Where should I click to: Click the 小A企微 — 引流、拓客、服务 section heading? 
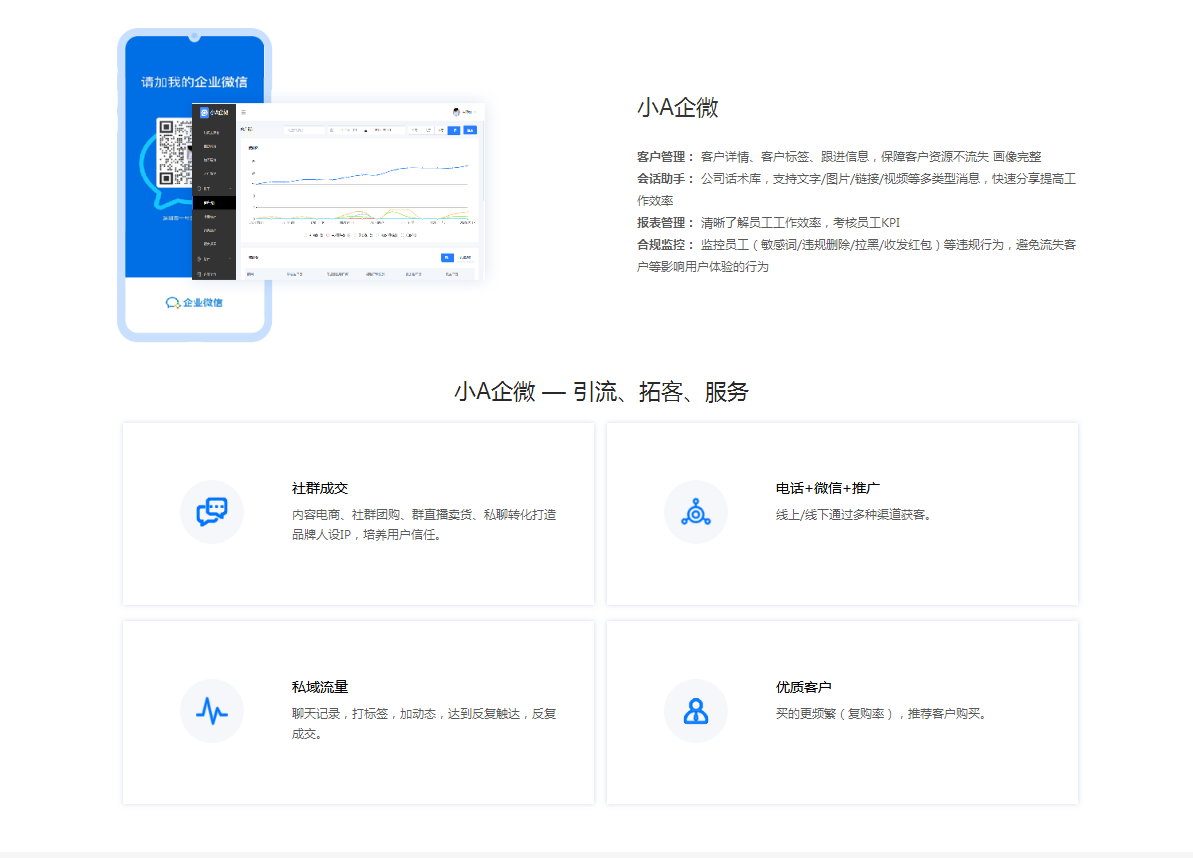(x=600, y=392)
